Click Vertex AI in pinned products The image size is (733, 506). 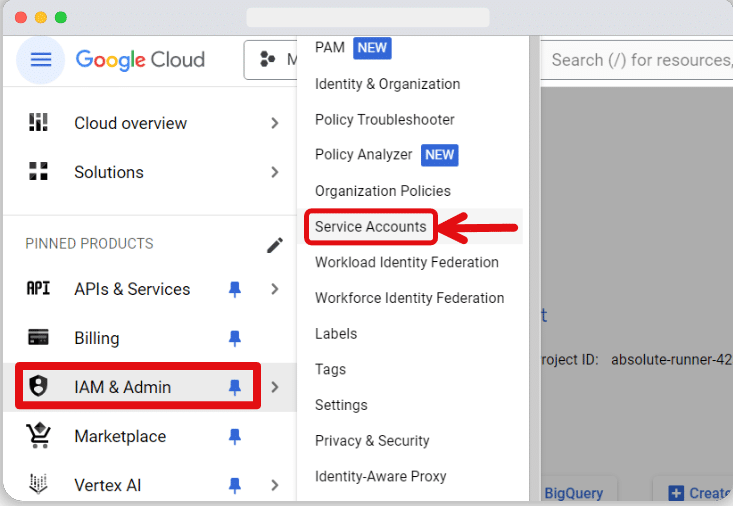108,485
